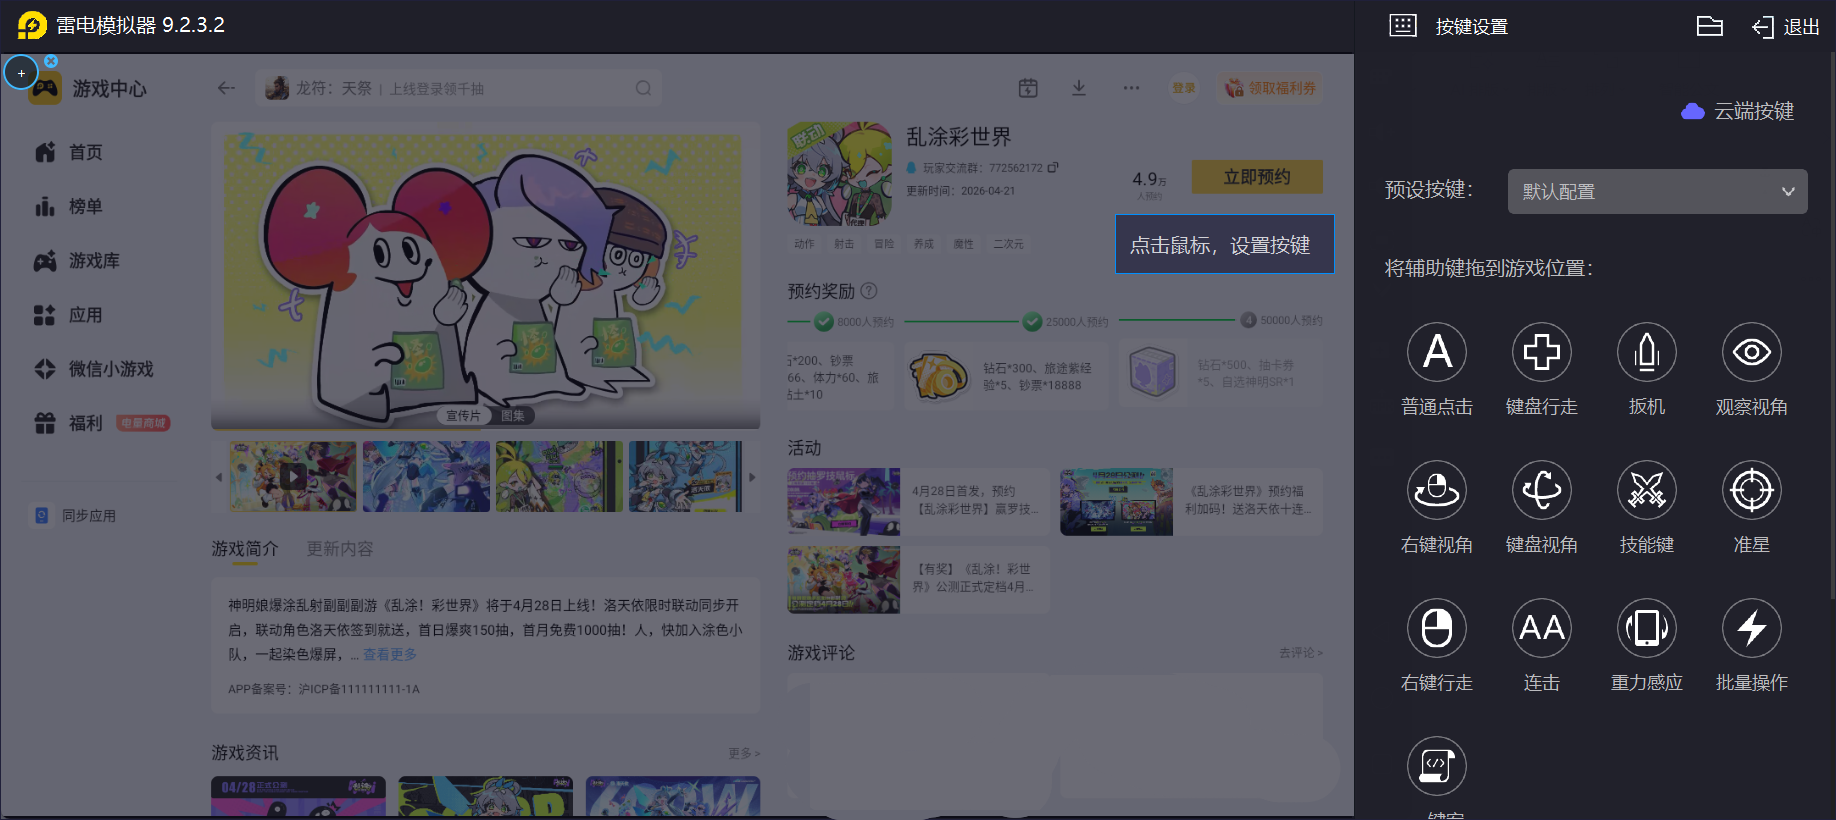Open the 4月28日首发 activity card

click(919, 502)
